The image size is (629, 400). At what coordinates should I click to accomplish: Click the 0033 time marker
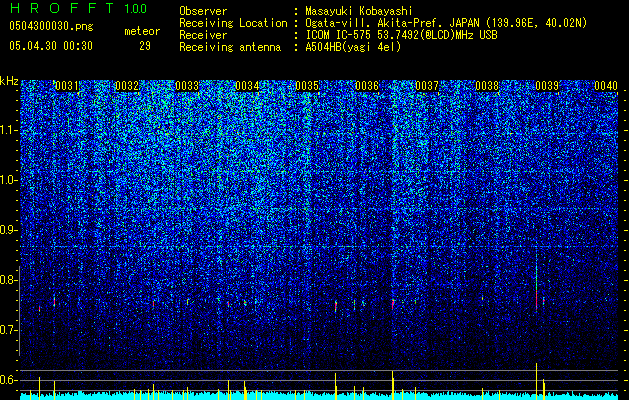[x=187, y=86]
